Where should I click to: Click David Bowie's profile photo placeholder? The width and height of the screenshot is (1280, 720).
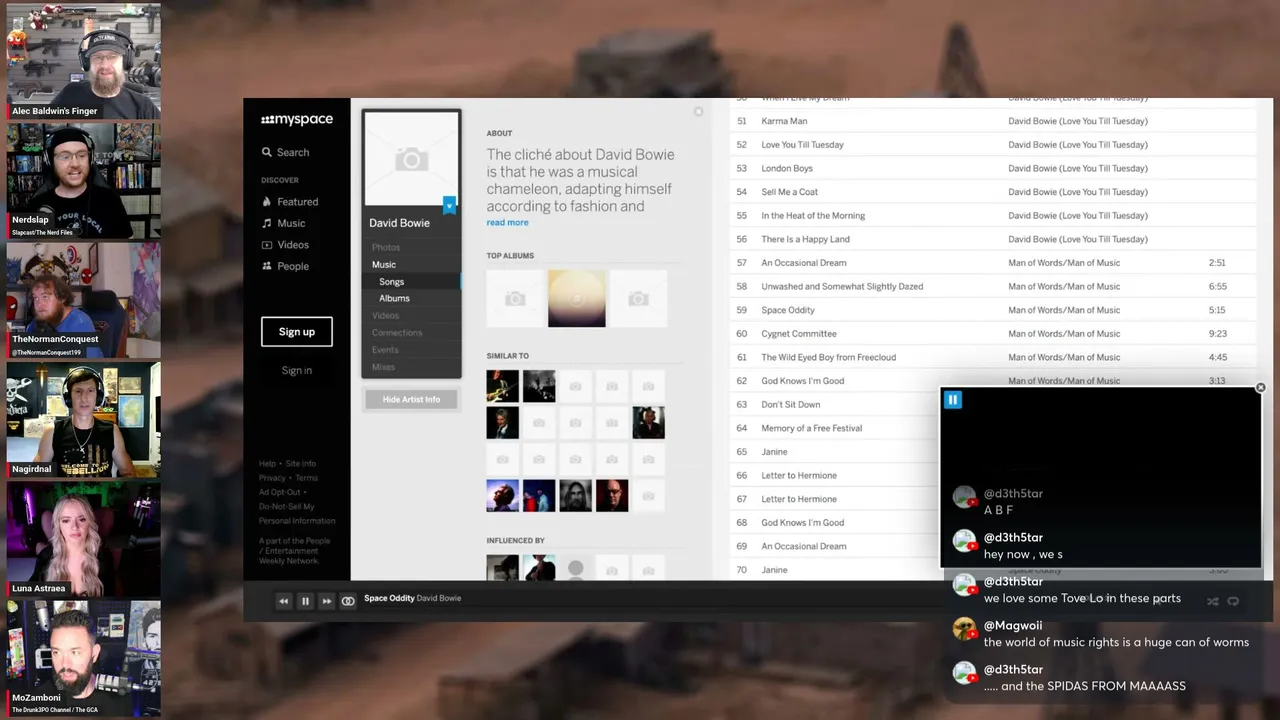[x=411, y=158]
